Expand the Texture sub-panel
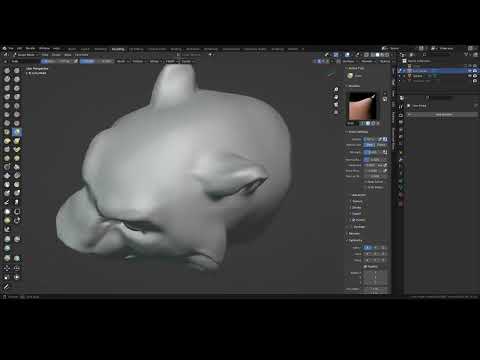The width and height of the screenshot is (480, 360). (x=350, y=201)
